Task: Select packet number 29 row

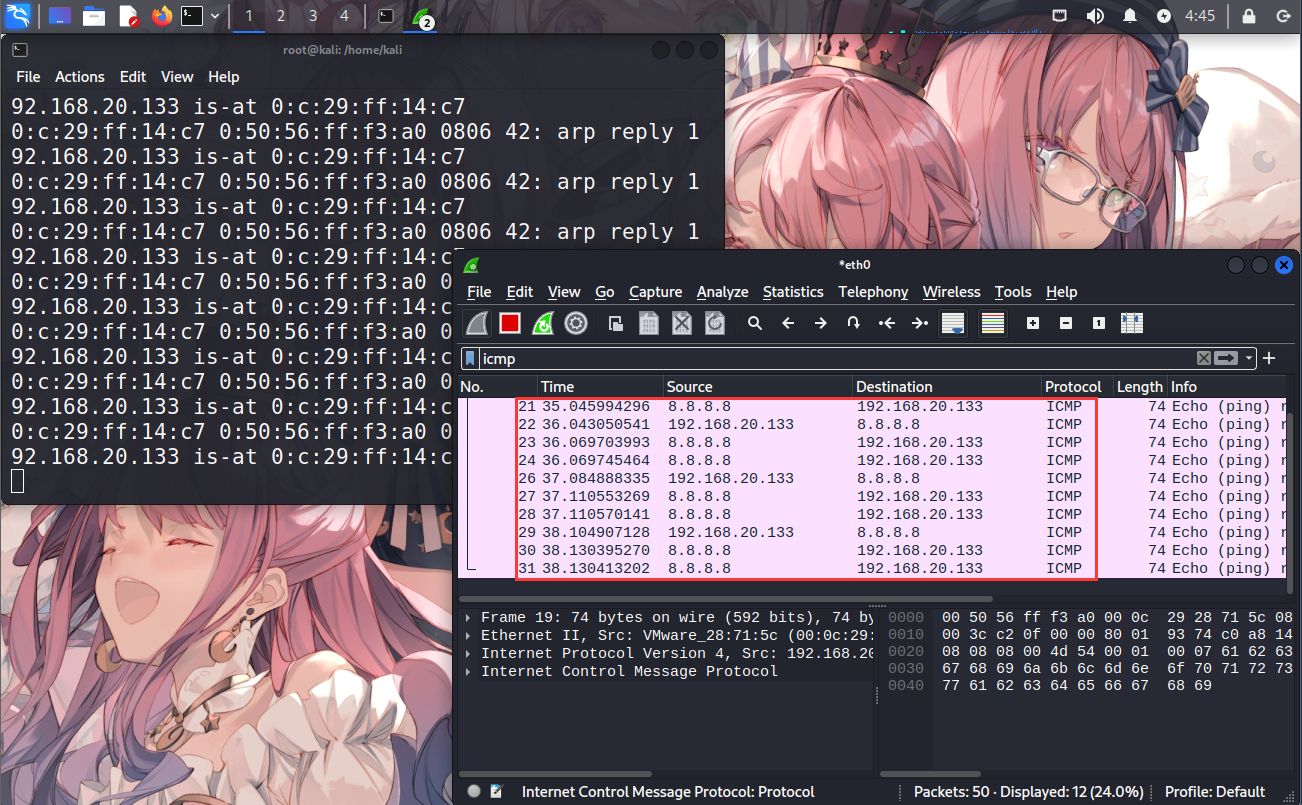Action: (872, 533)
